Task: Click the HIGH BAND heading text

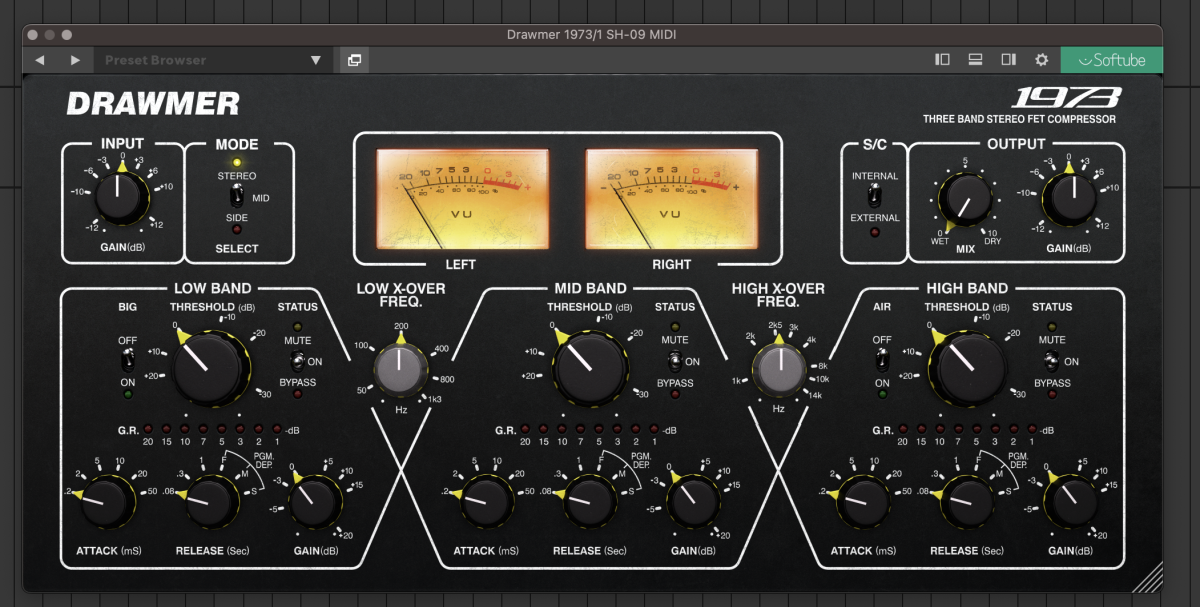Action: 967,289
